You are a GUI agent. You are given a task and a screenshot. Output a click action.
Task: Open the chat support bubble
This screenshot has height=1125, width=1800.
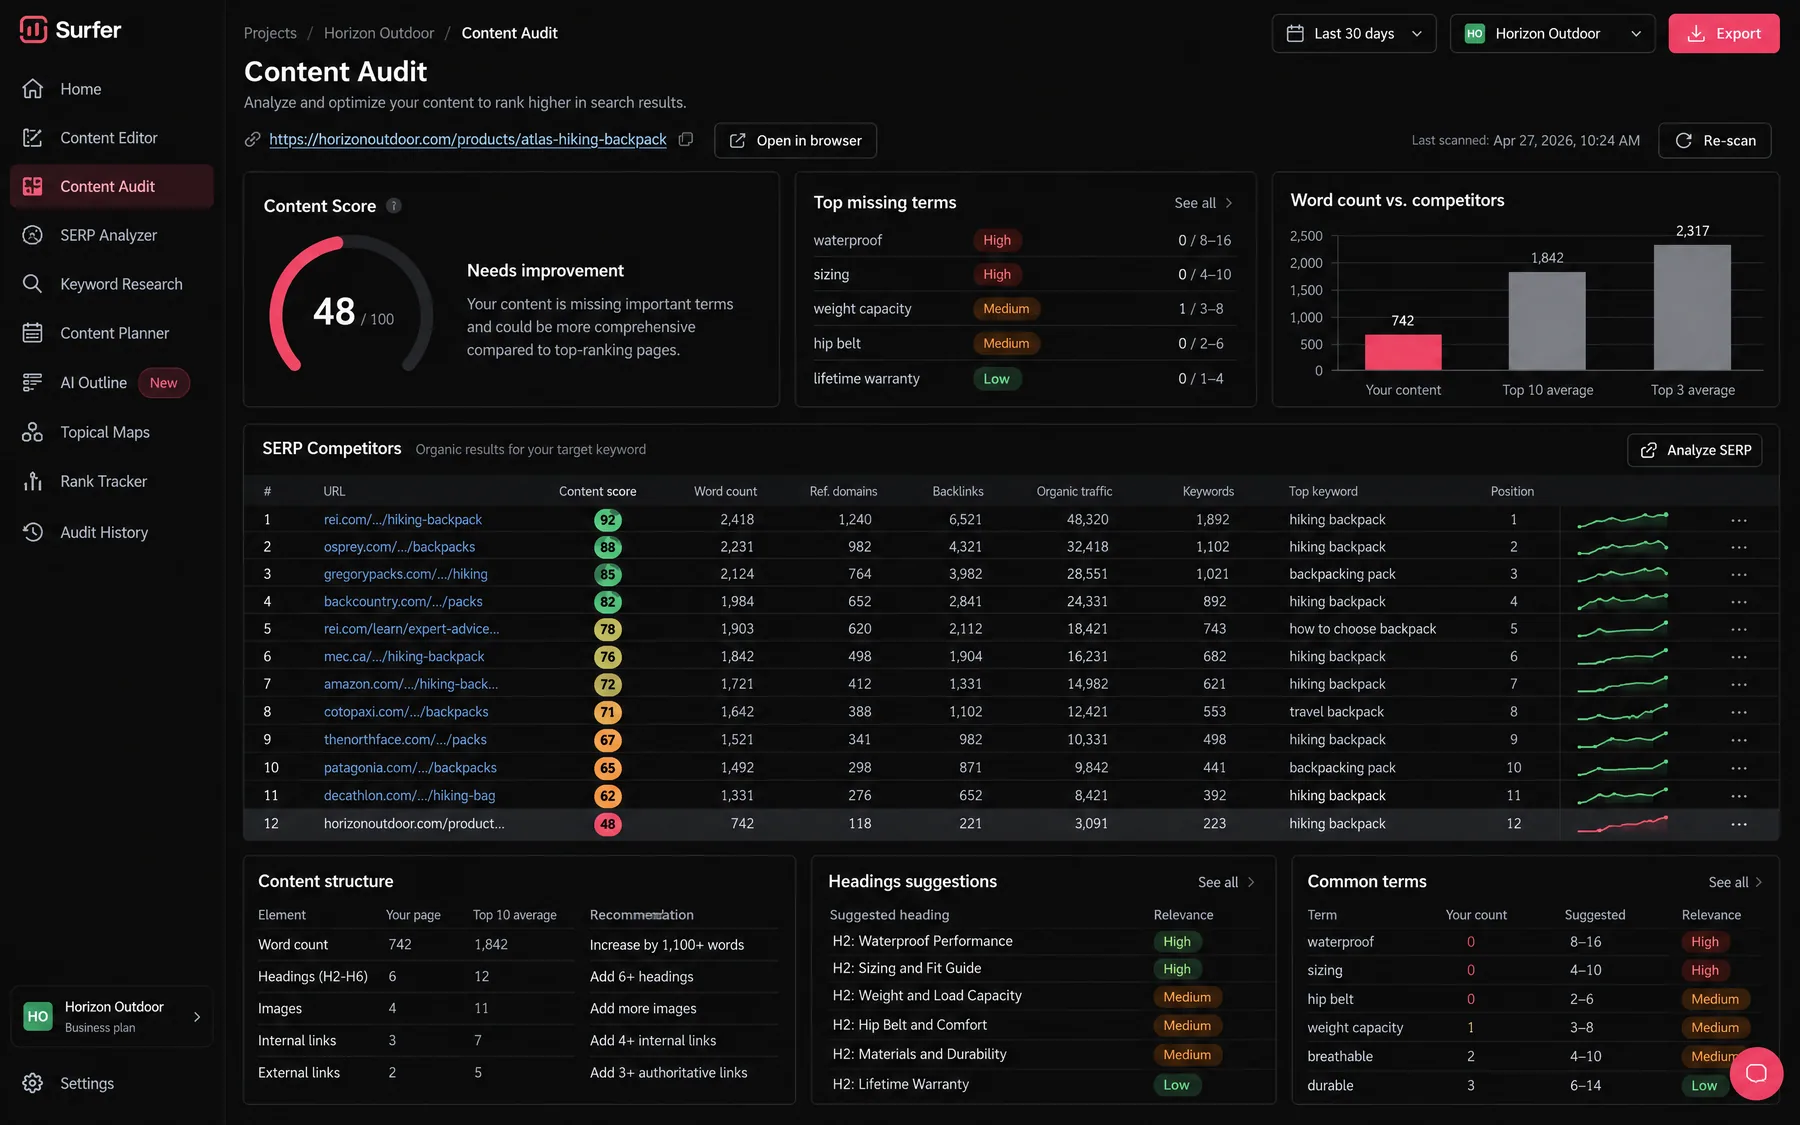pyautogui.click(x=1756, y=1074)
